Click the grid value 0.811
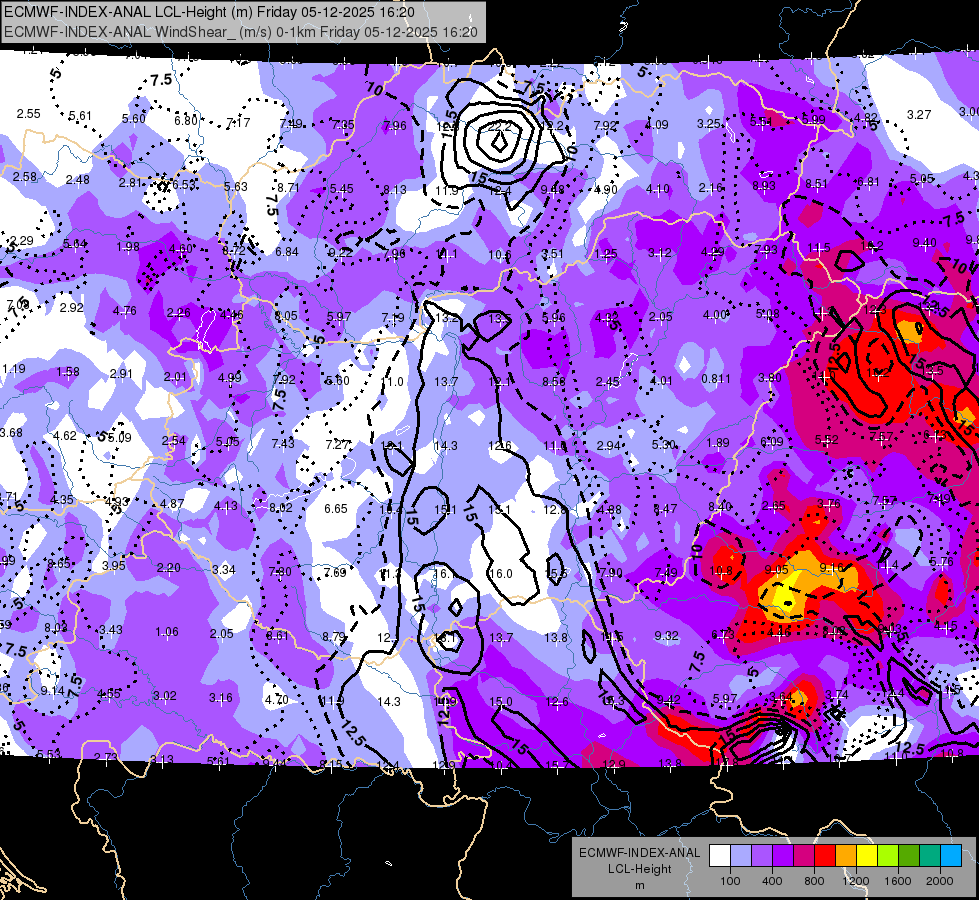The width and height of the screenshot is (979, 900). pos(716,378)
